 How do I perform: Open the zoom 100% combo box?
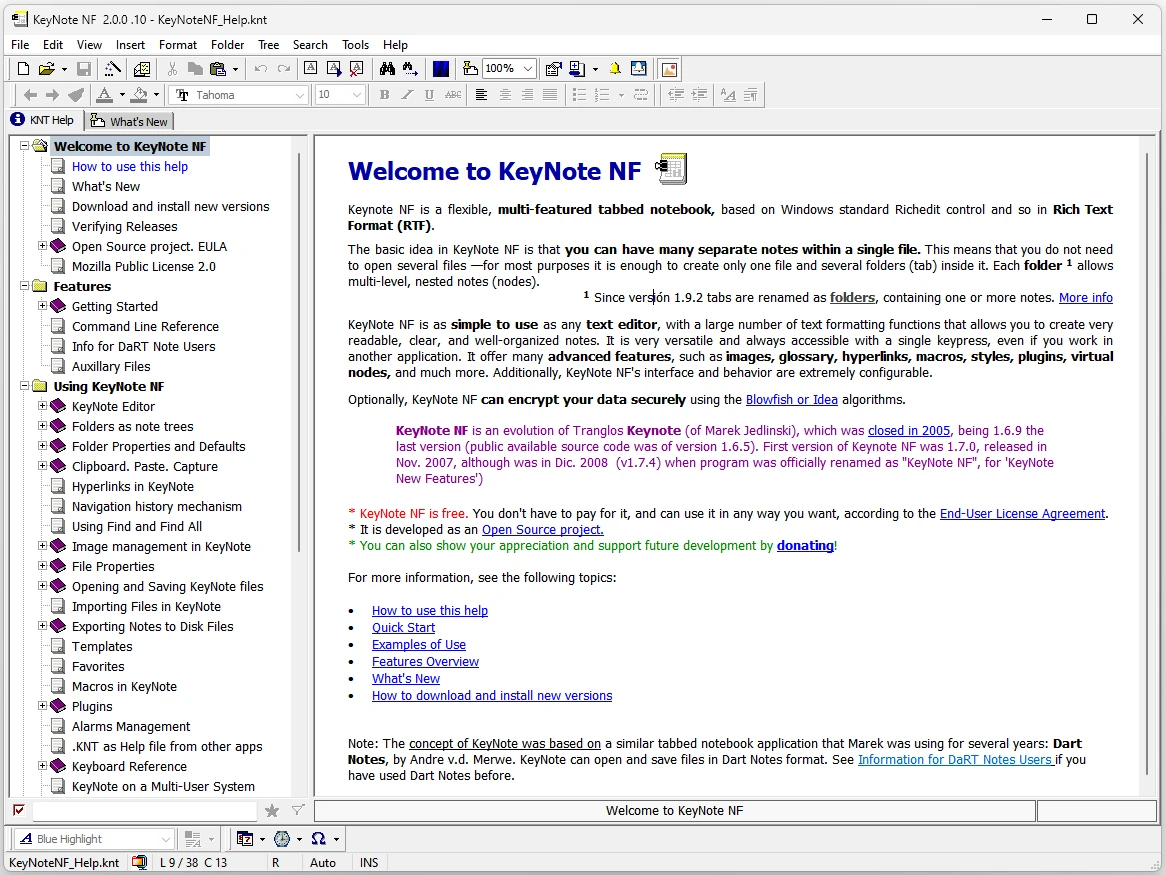(x=509, y=69)
